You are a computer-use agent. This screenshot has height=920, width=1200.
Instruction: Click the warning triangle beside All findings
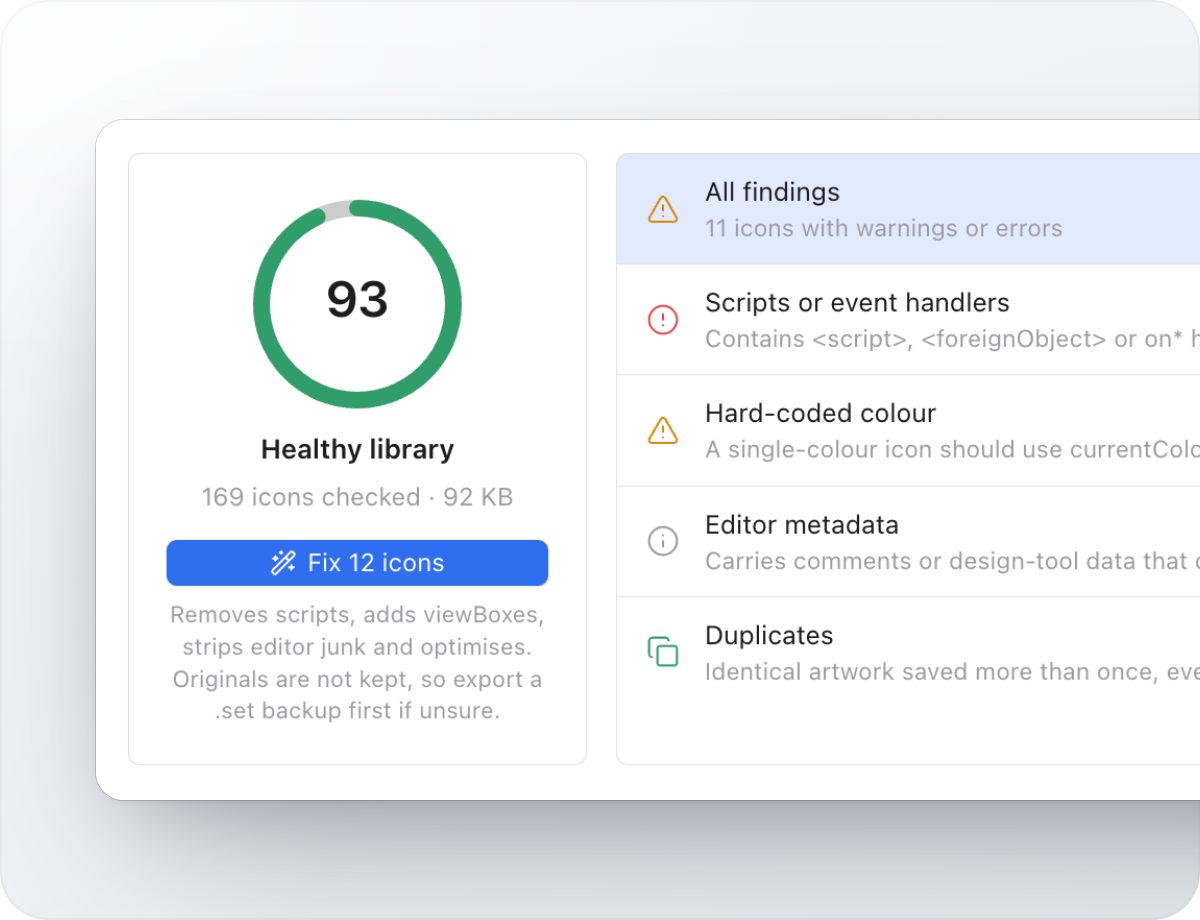pos(662,209)
